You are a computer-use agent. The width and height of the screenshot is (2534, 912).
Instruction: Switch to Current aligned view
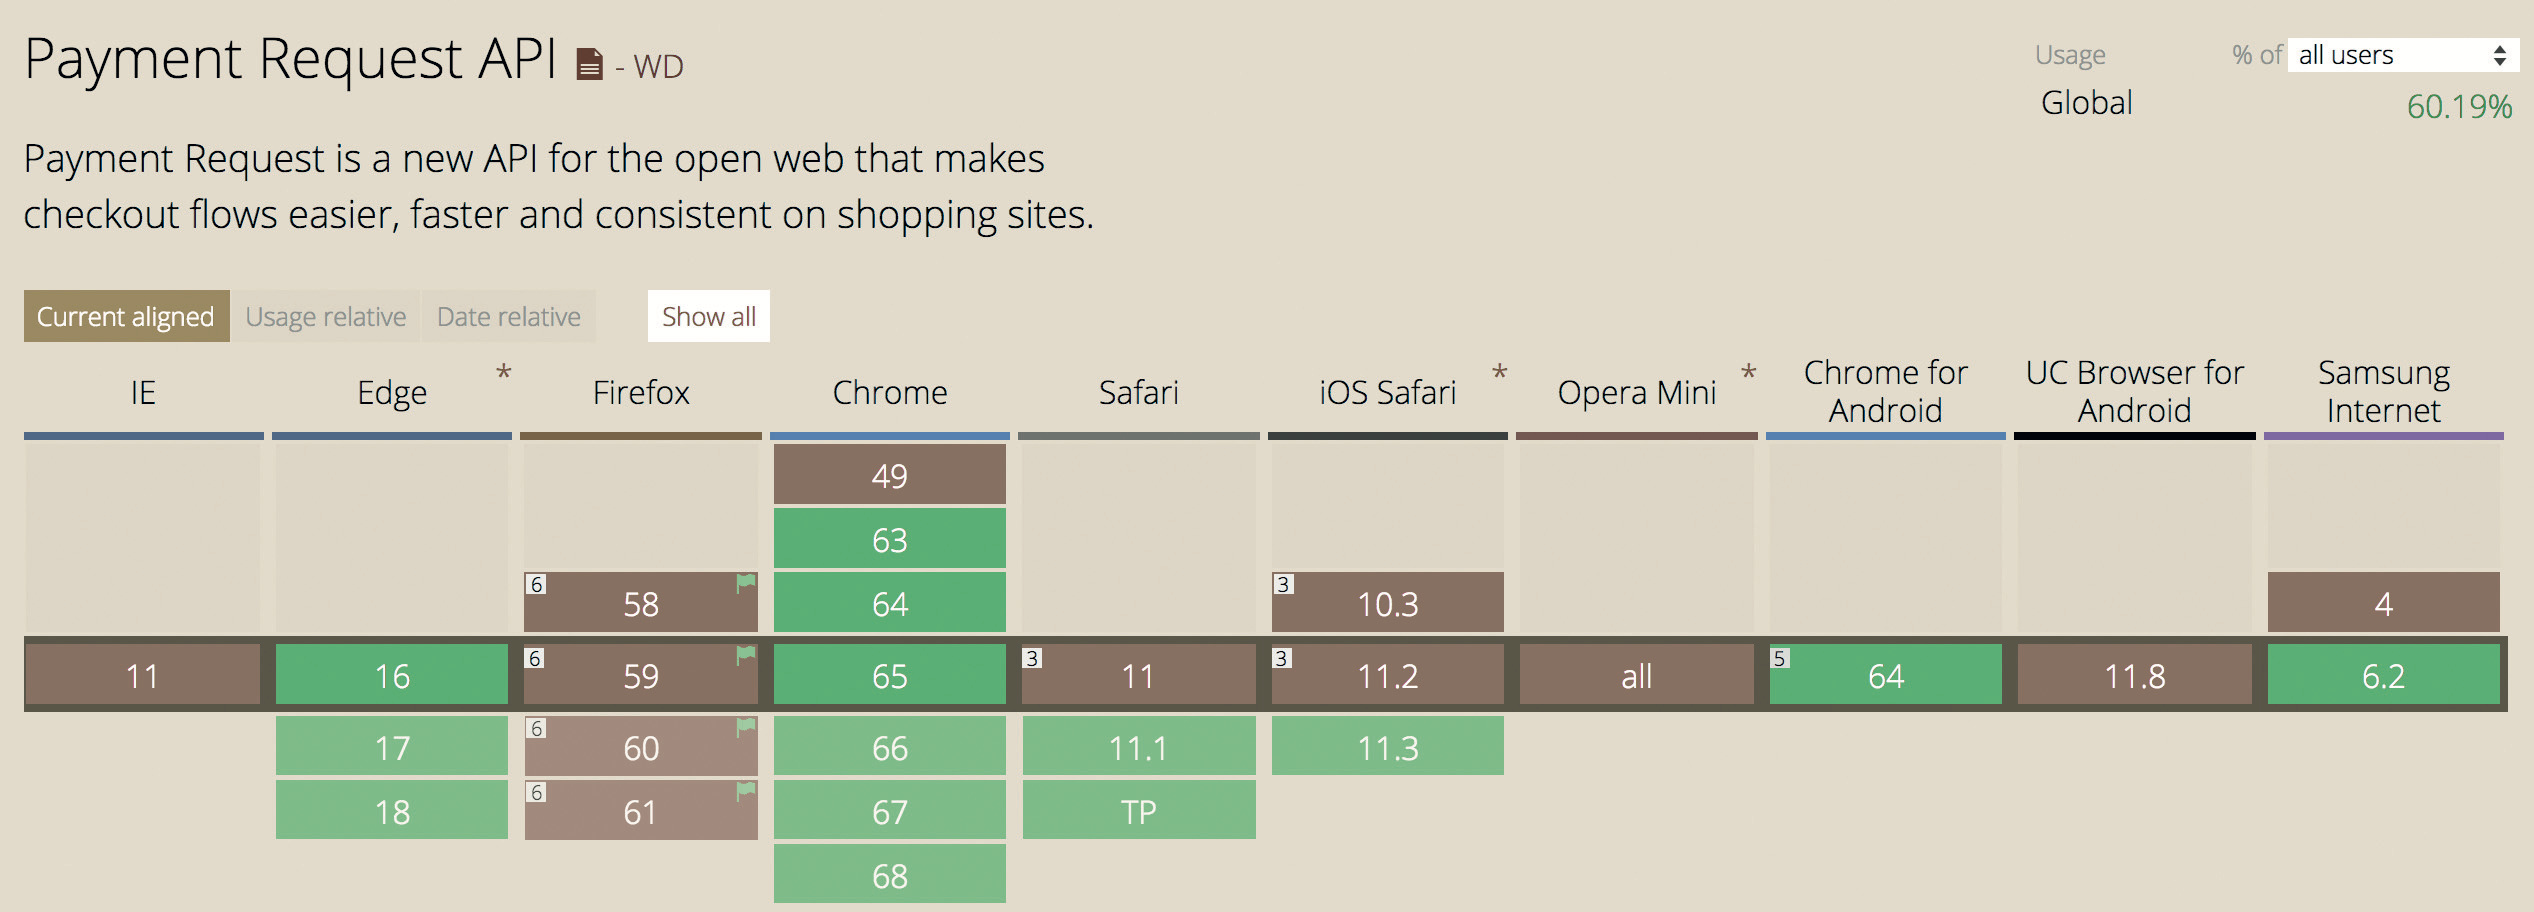point(126,316)
